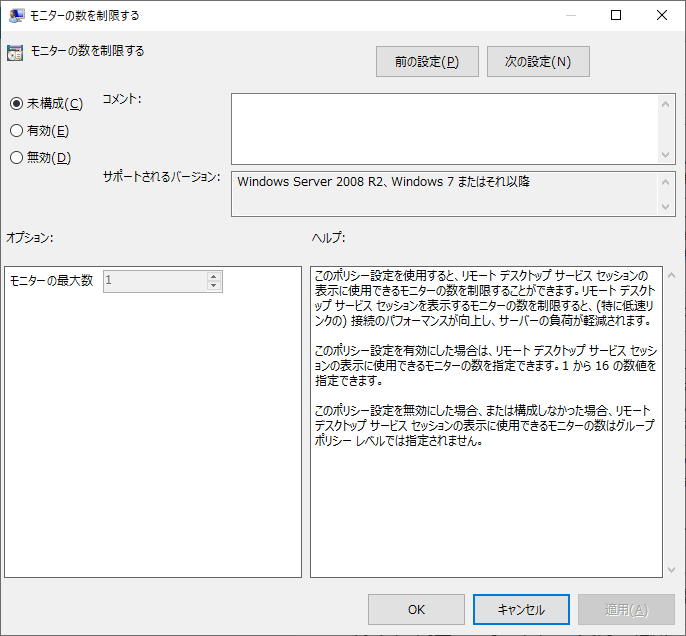Click the help paragraph about 無効にした場合

[485, 425]
